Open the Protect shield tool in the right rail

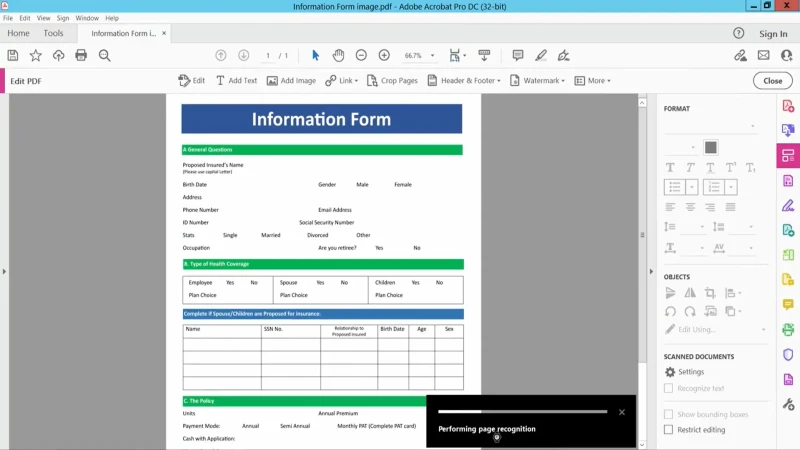coord(788,355)
